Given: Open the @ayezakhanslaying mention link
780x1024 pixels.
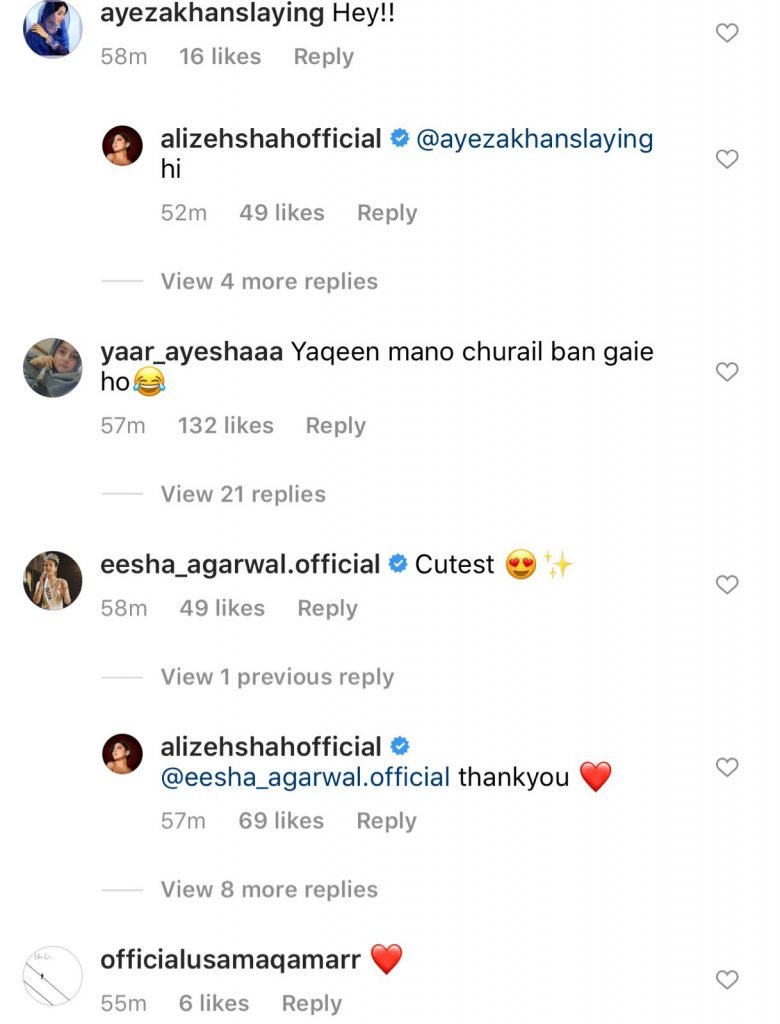Looking at the screenshot, I should 534,139.
